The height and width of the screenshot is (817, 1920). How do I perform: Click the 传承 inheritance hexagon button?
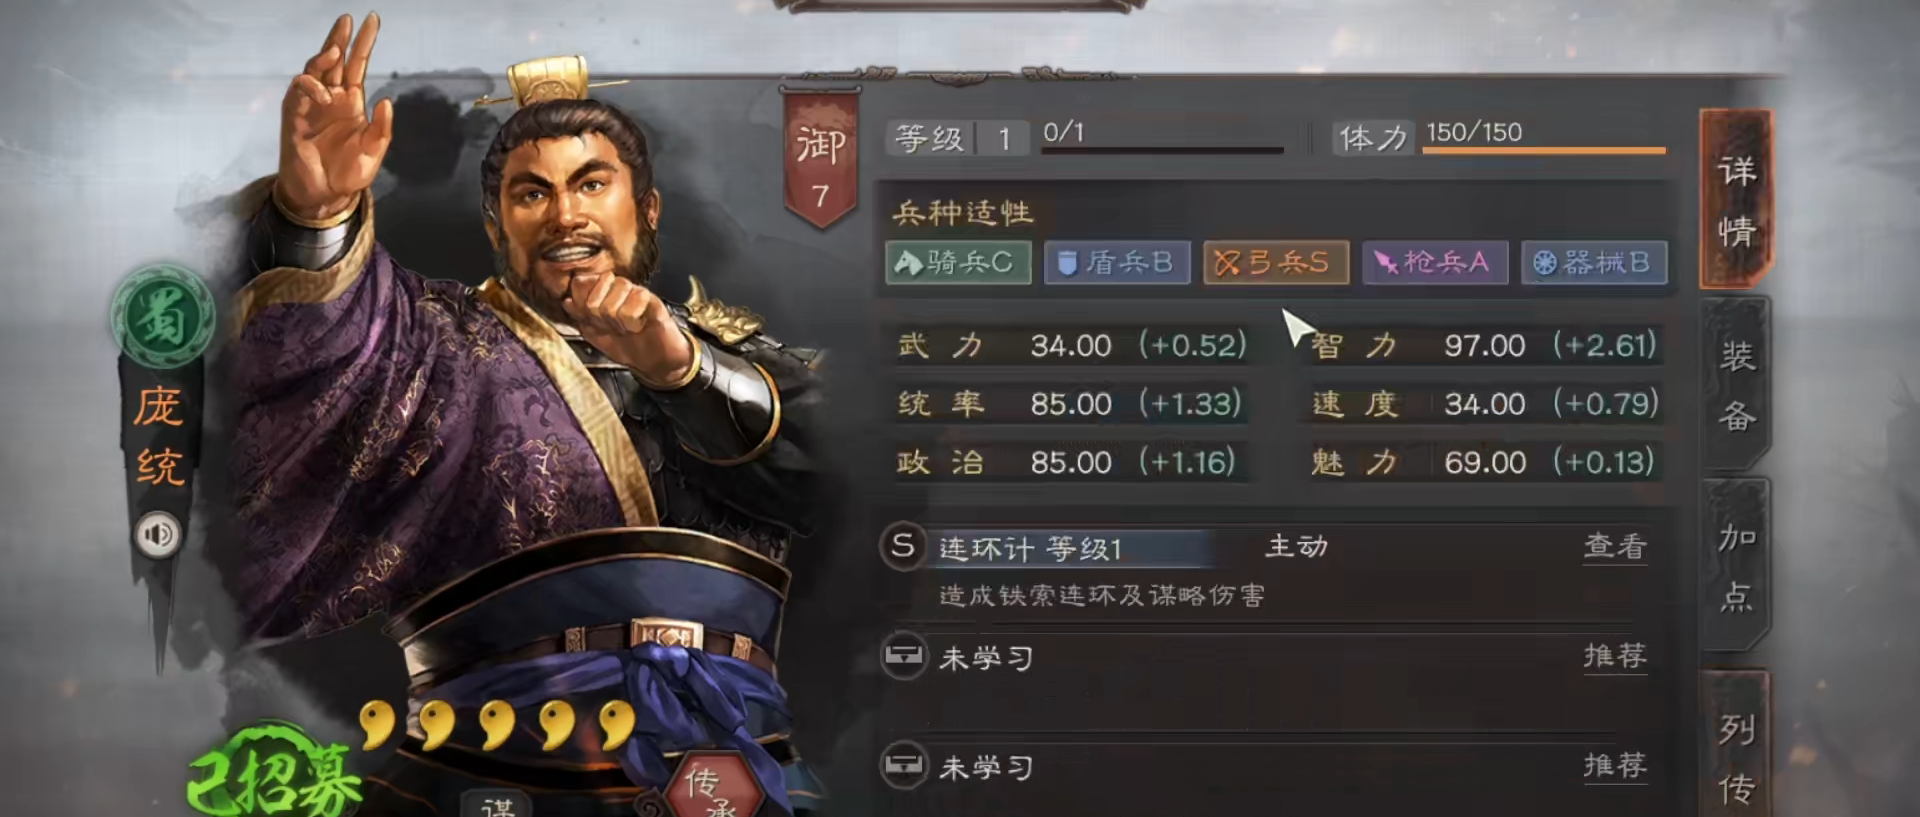tap(711, 786)
